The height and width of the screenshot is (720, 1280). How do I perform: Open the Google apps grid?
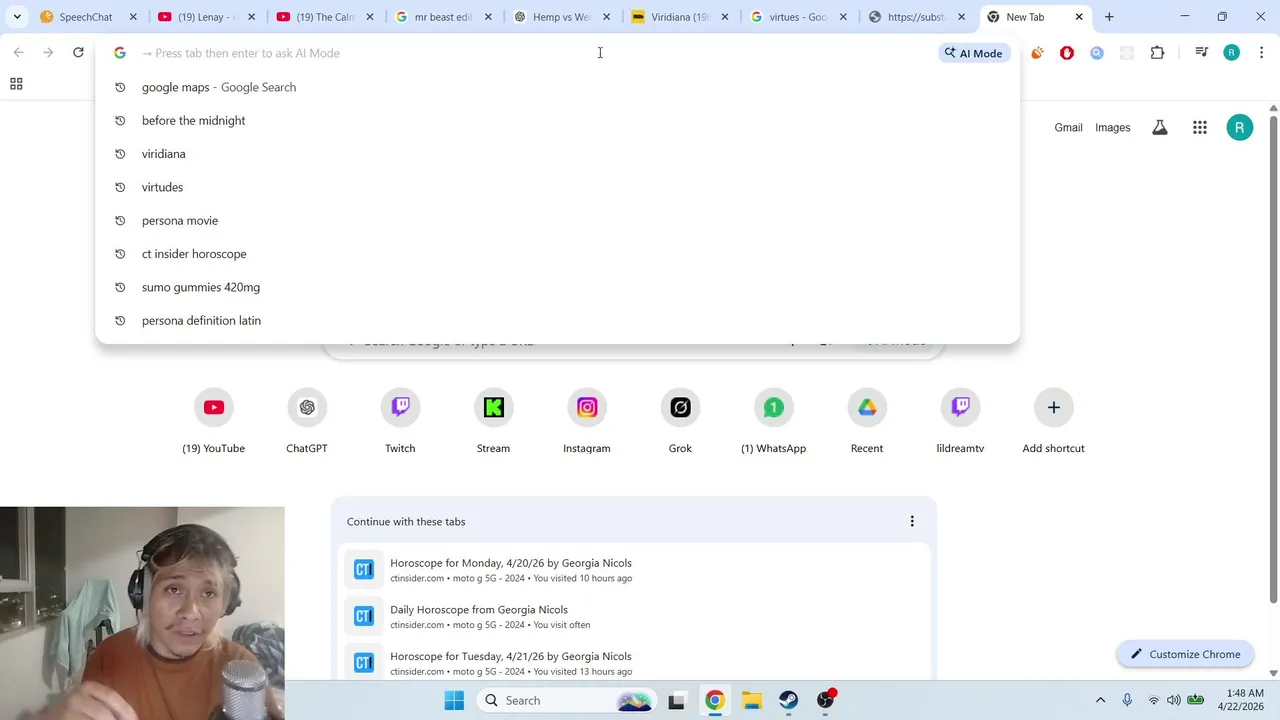click(x=1200, y=127)
